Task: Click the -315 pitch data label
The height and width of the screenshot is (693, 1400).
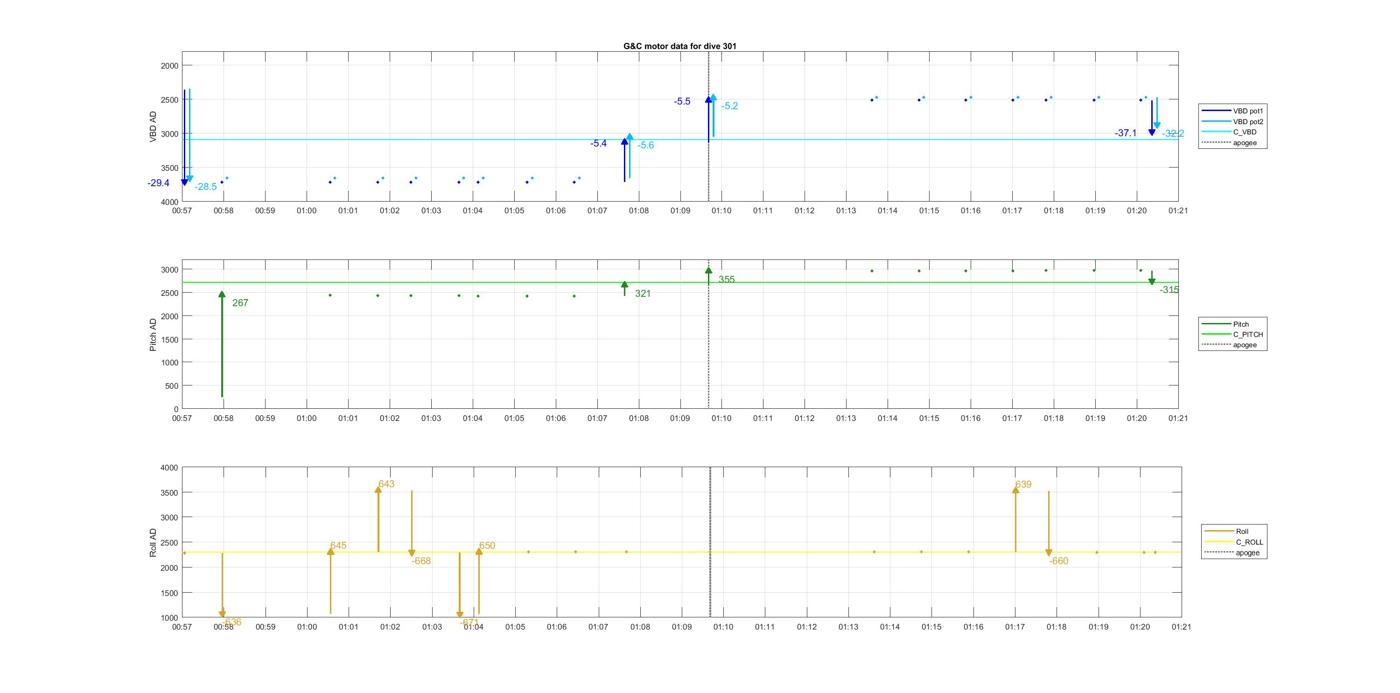Action: click(1169, 290)
